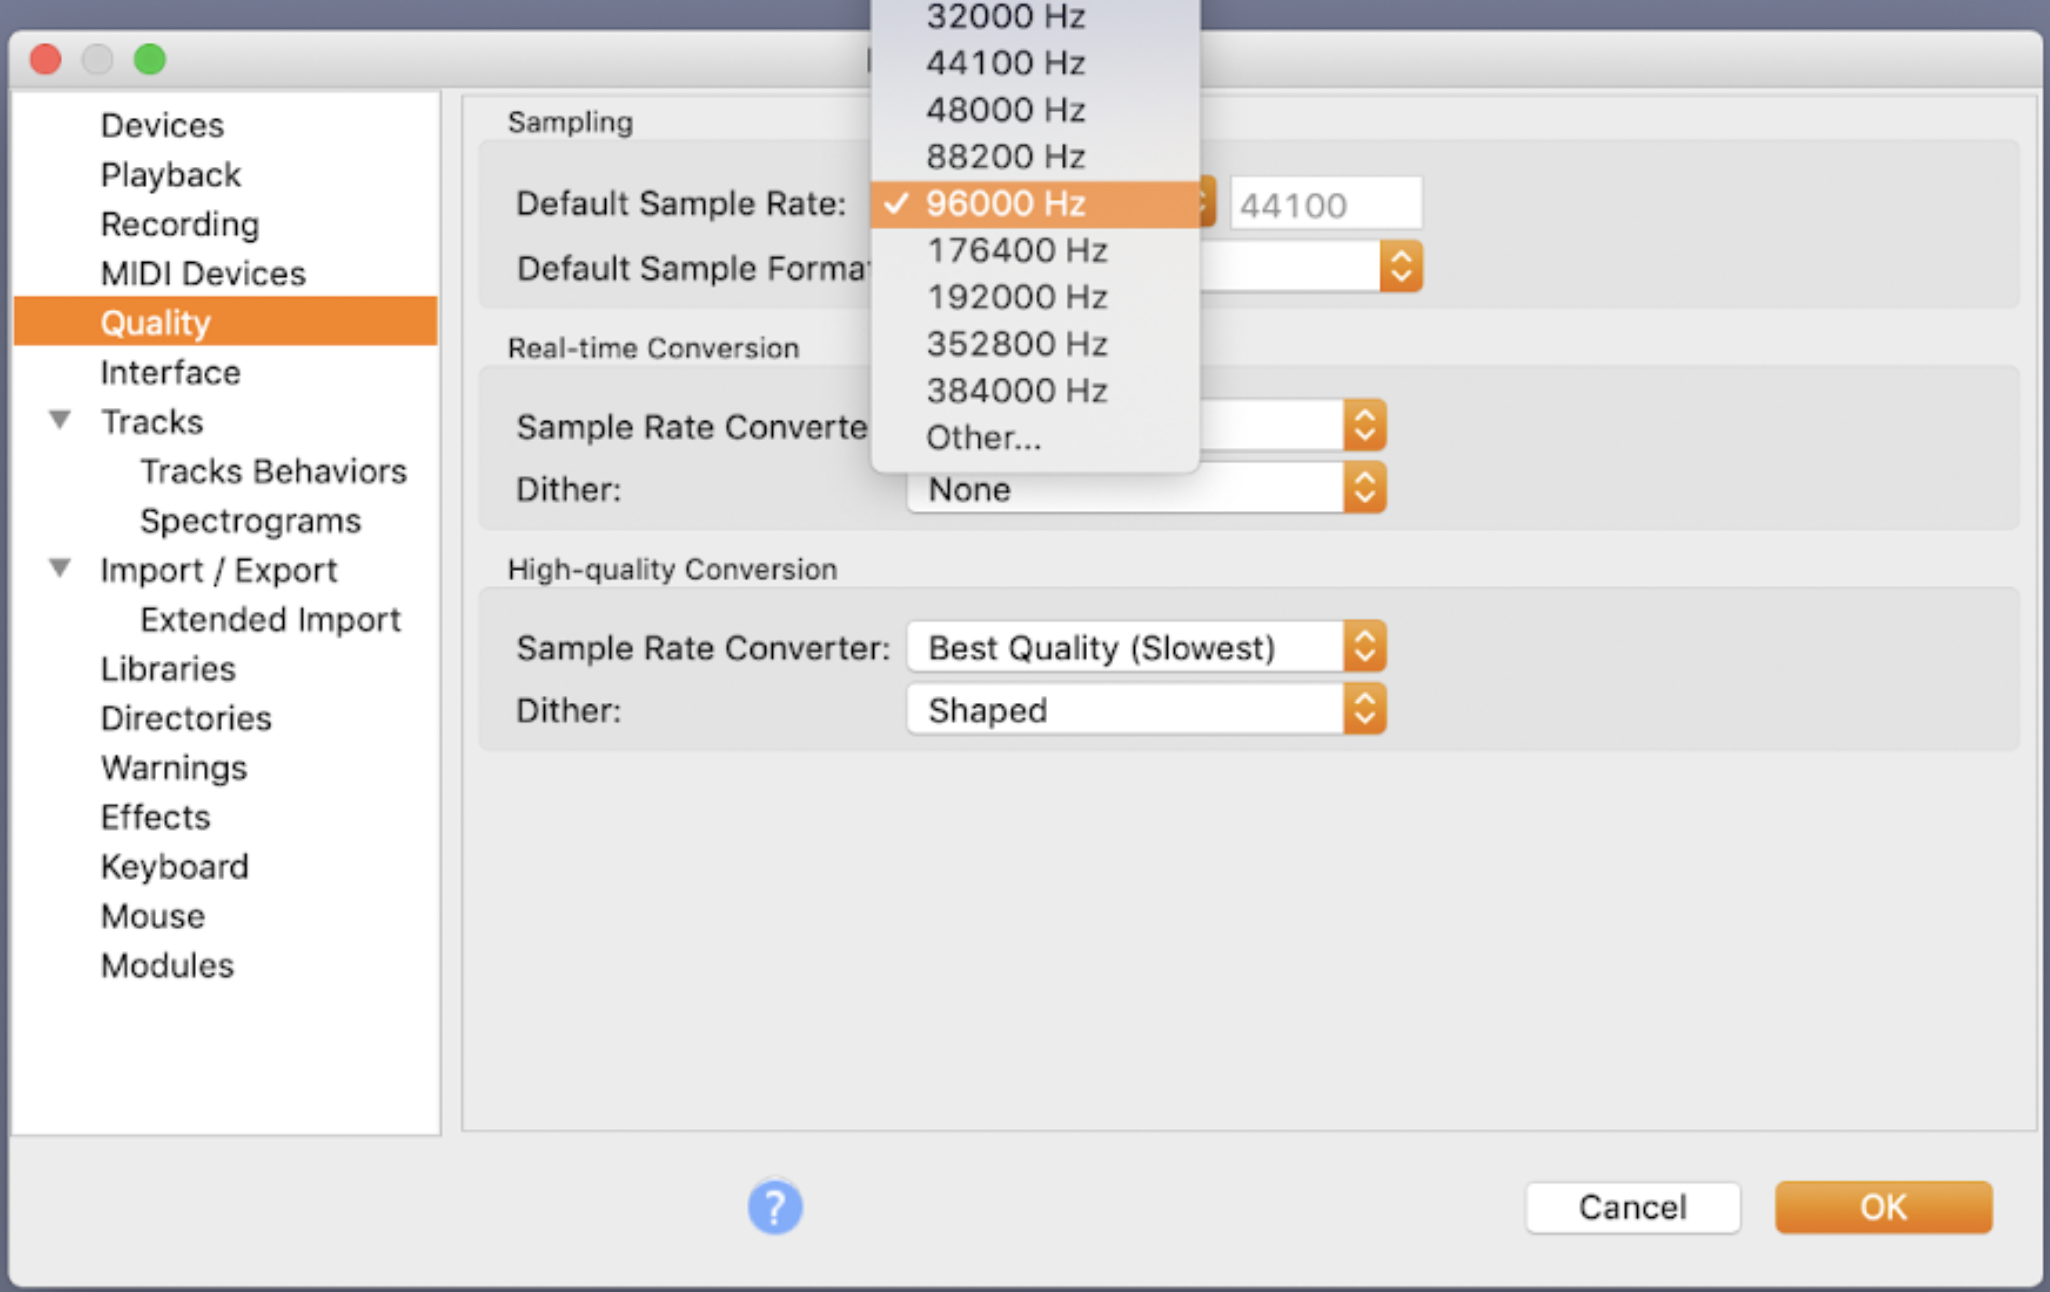The width and height of the screenshot is (2050, 1292).
Task: Pick 192000 Hz sample rate option
Action: click(x=1016, y=297)
